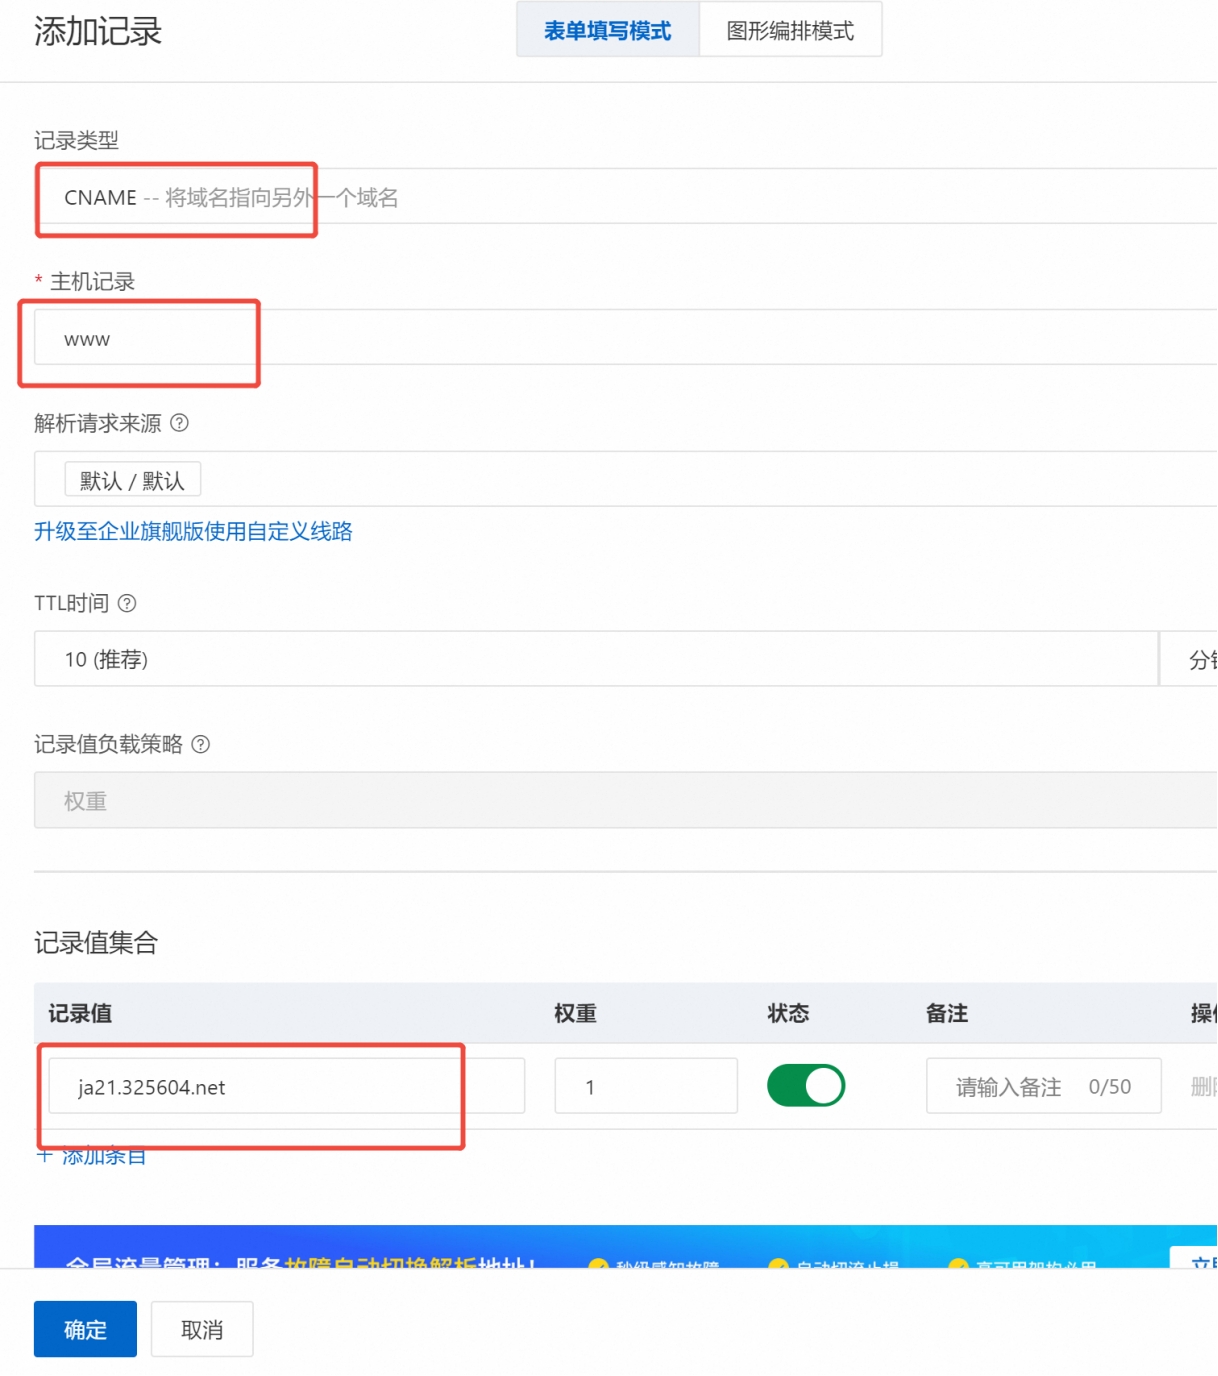Click the record value field ja21.325604.net
The height and width of the screenshot is (1376, 1218).
(x=286, y=1087)
